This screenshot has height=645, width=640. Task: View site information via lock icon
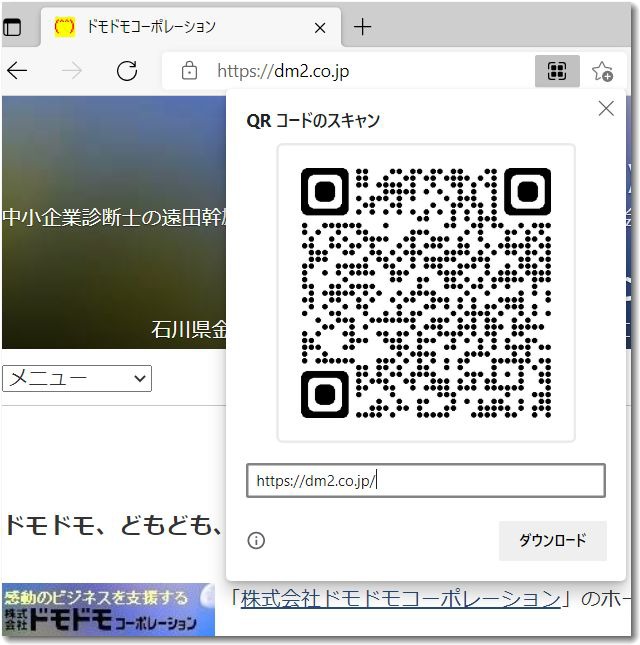point(189,71)
